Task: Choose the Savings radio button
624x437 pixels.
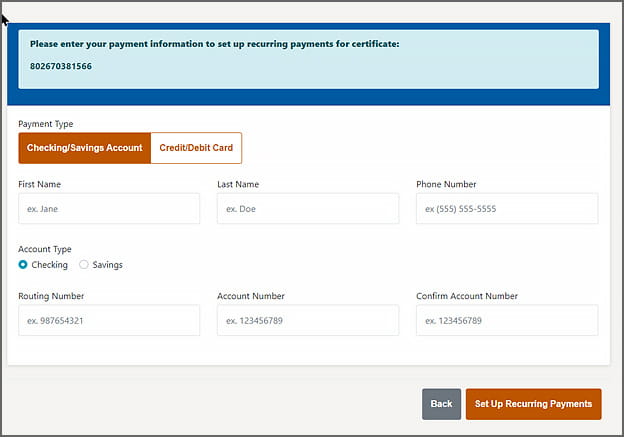Action: tap(84, 265)
